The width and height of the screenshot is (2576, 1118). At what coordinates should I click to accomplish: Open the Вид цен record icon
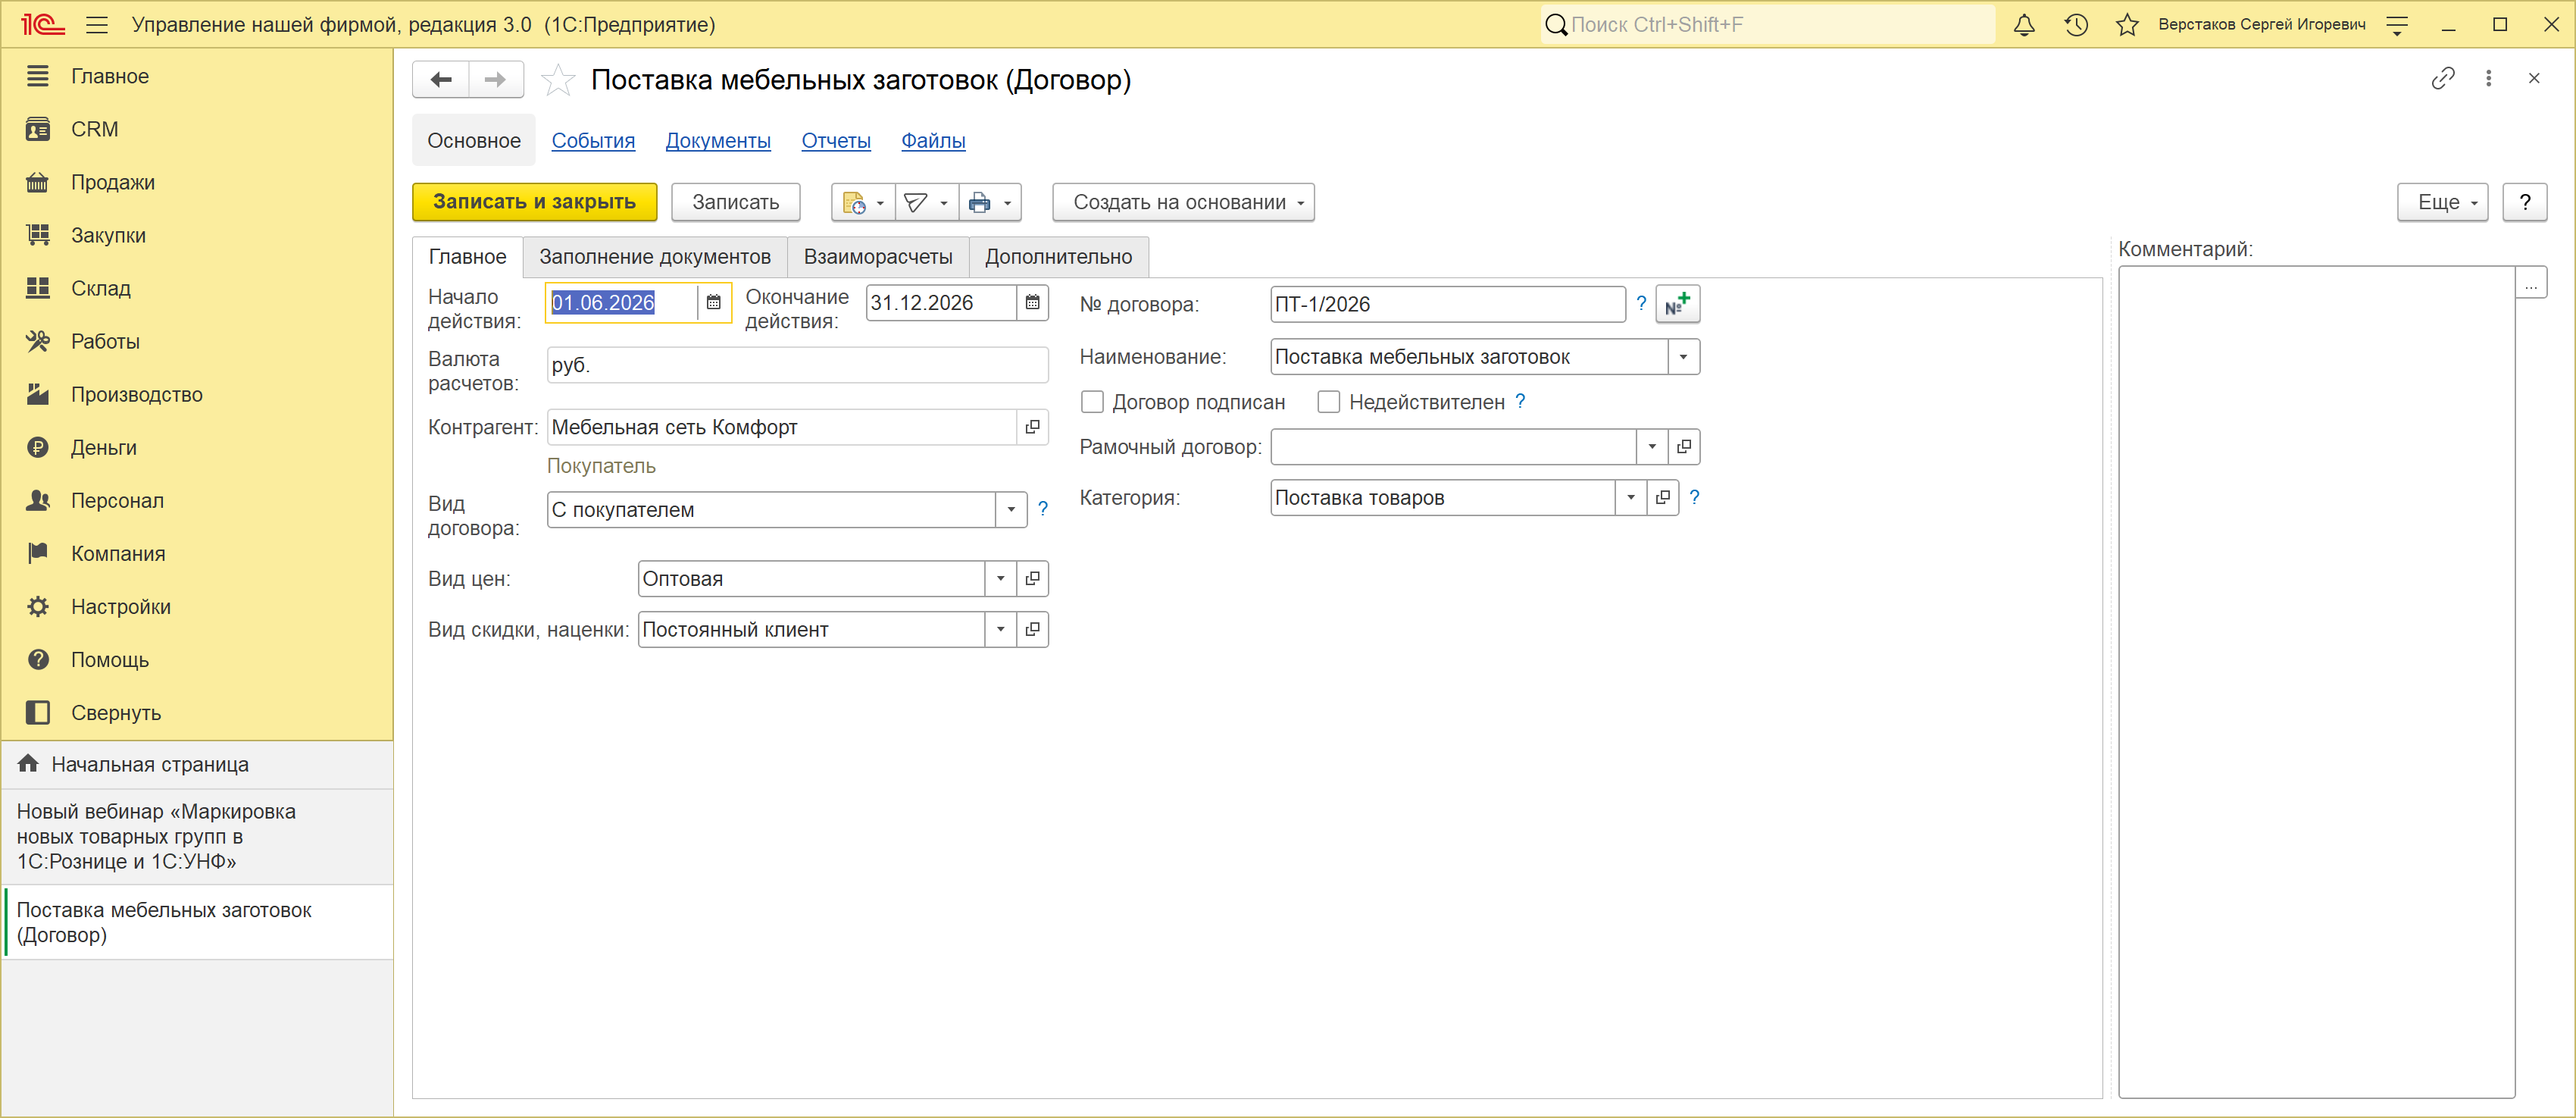(x=1033, y=579)
